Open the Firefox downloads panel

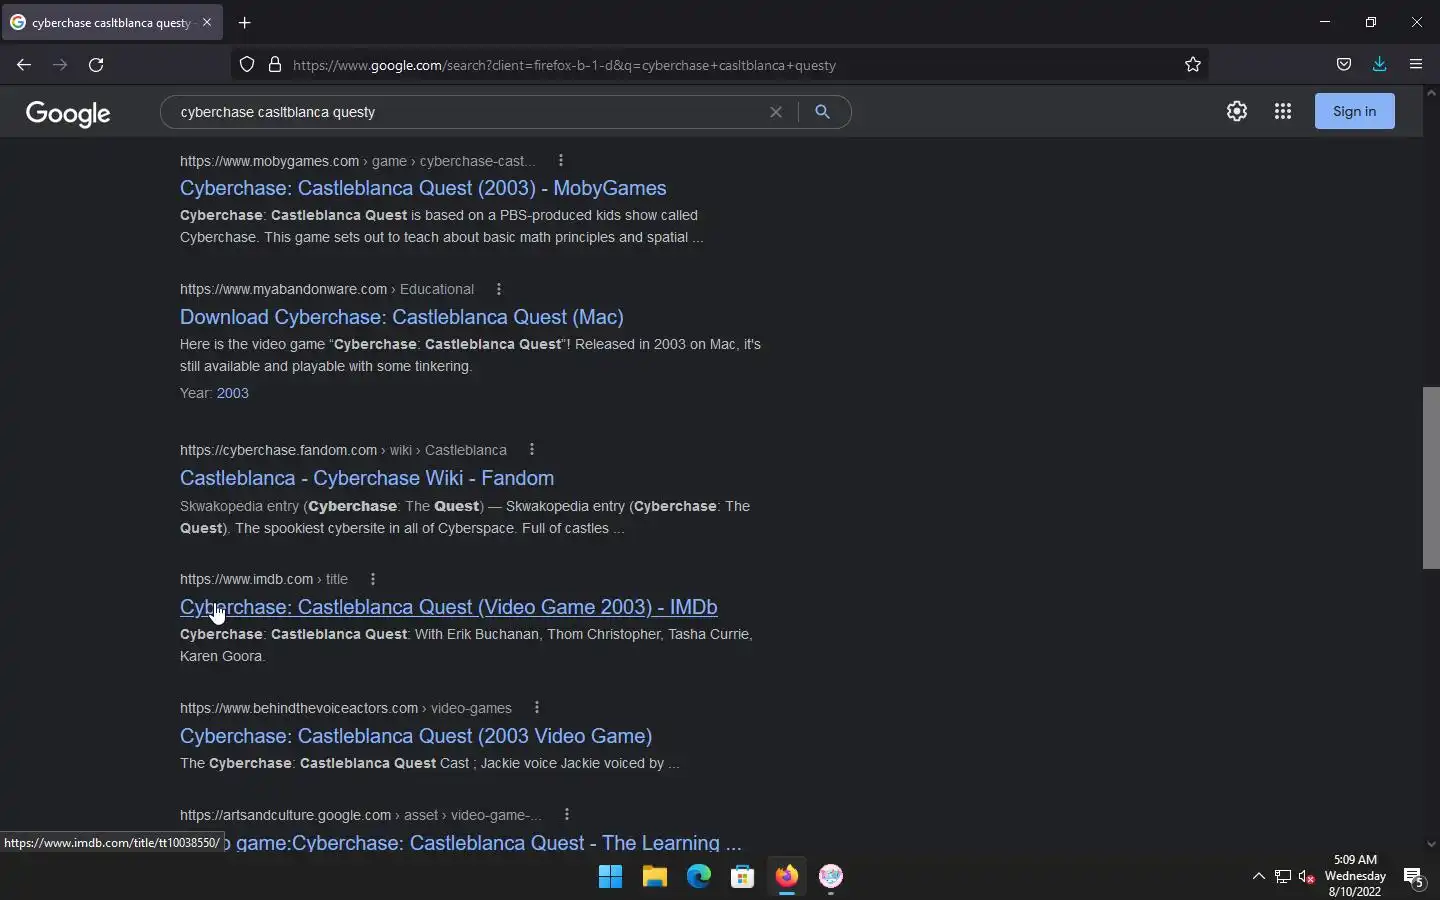coord(1380,65)
